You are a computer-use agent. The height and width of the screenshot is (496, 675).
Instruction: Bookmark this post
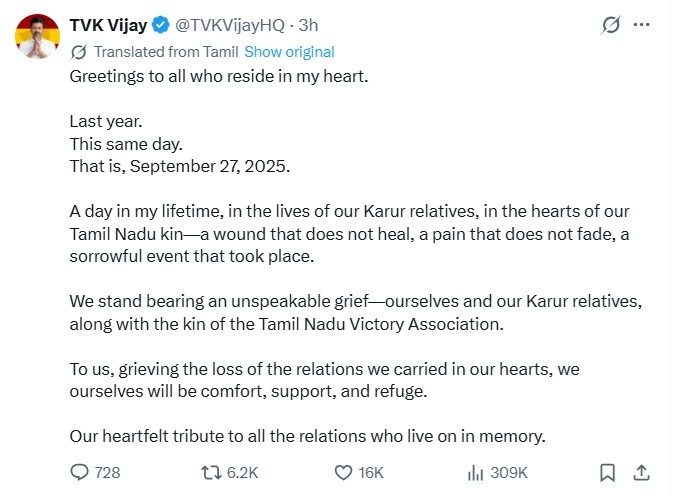pos(607,473)
